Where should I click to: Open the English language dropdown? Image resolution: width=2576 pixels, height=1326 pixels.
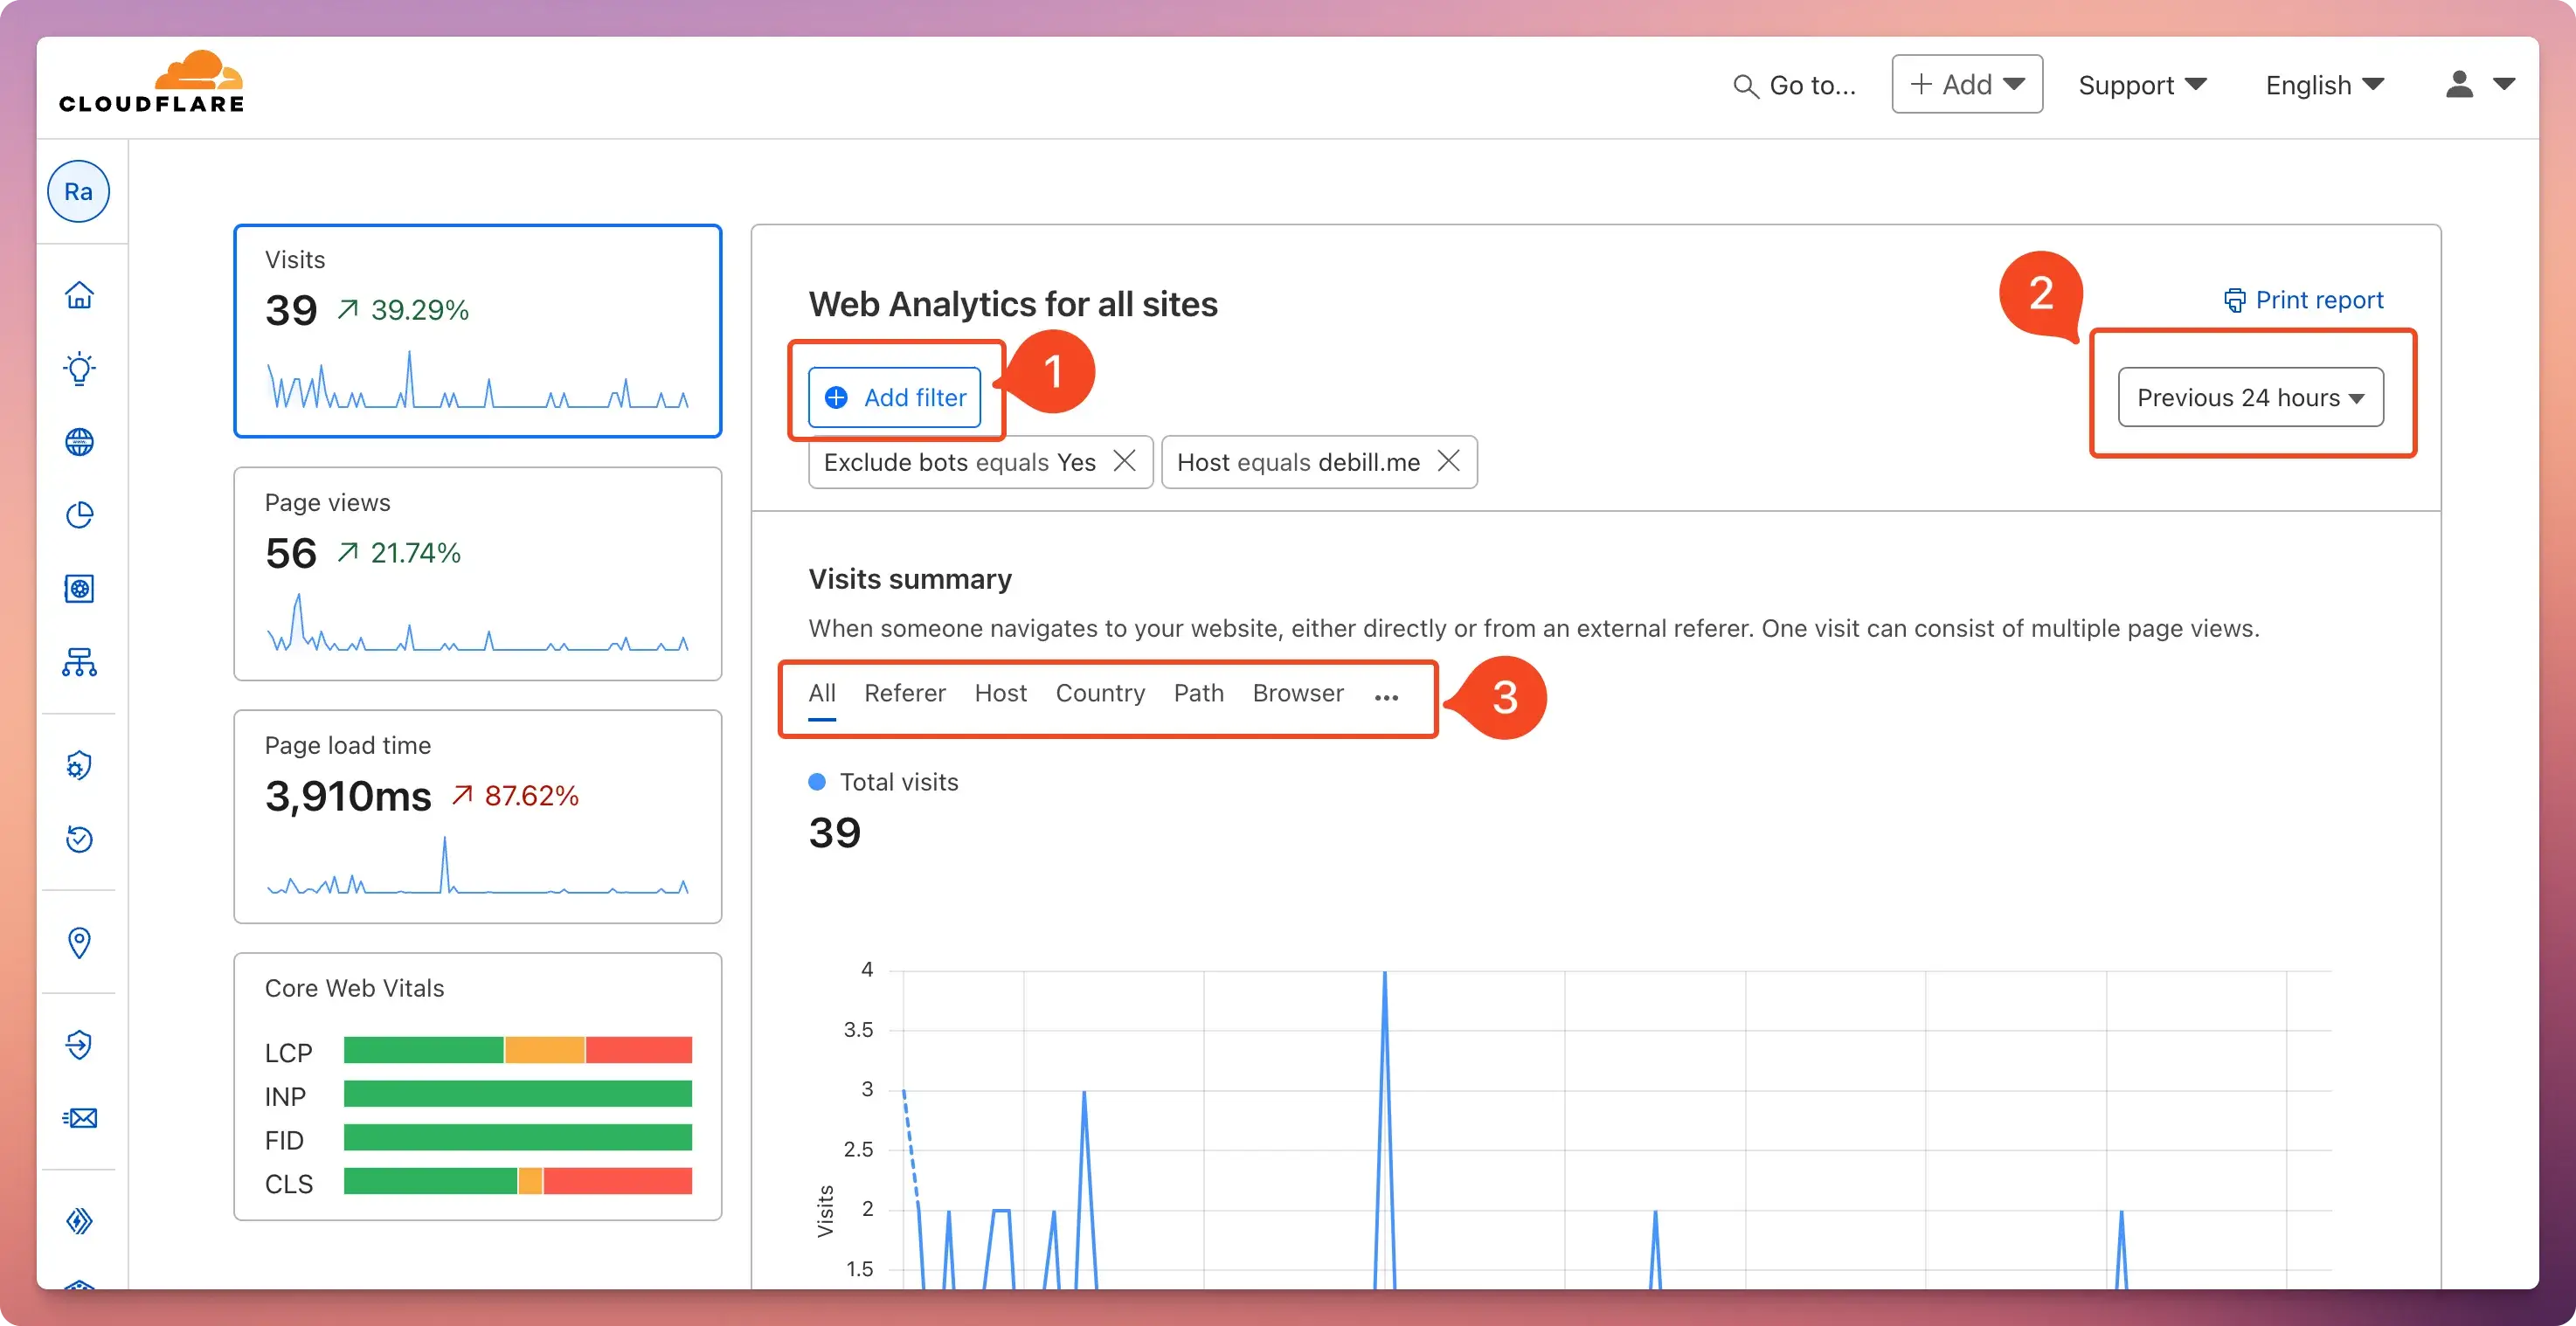2324,85
